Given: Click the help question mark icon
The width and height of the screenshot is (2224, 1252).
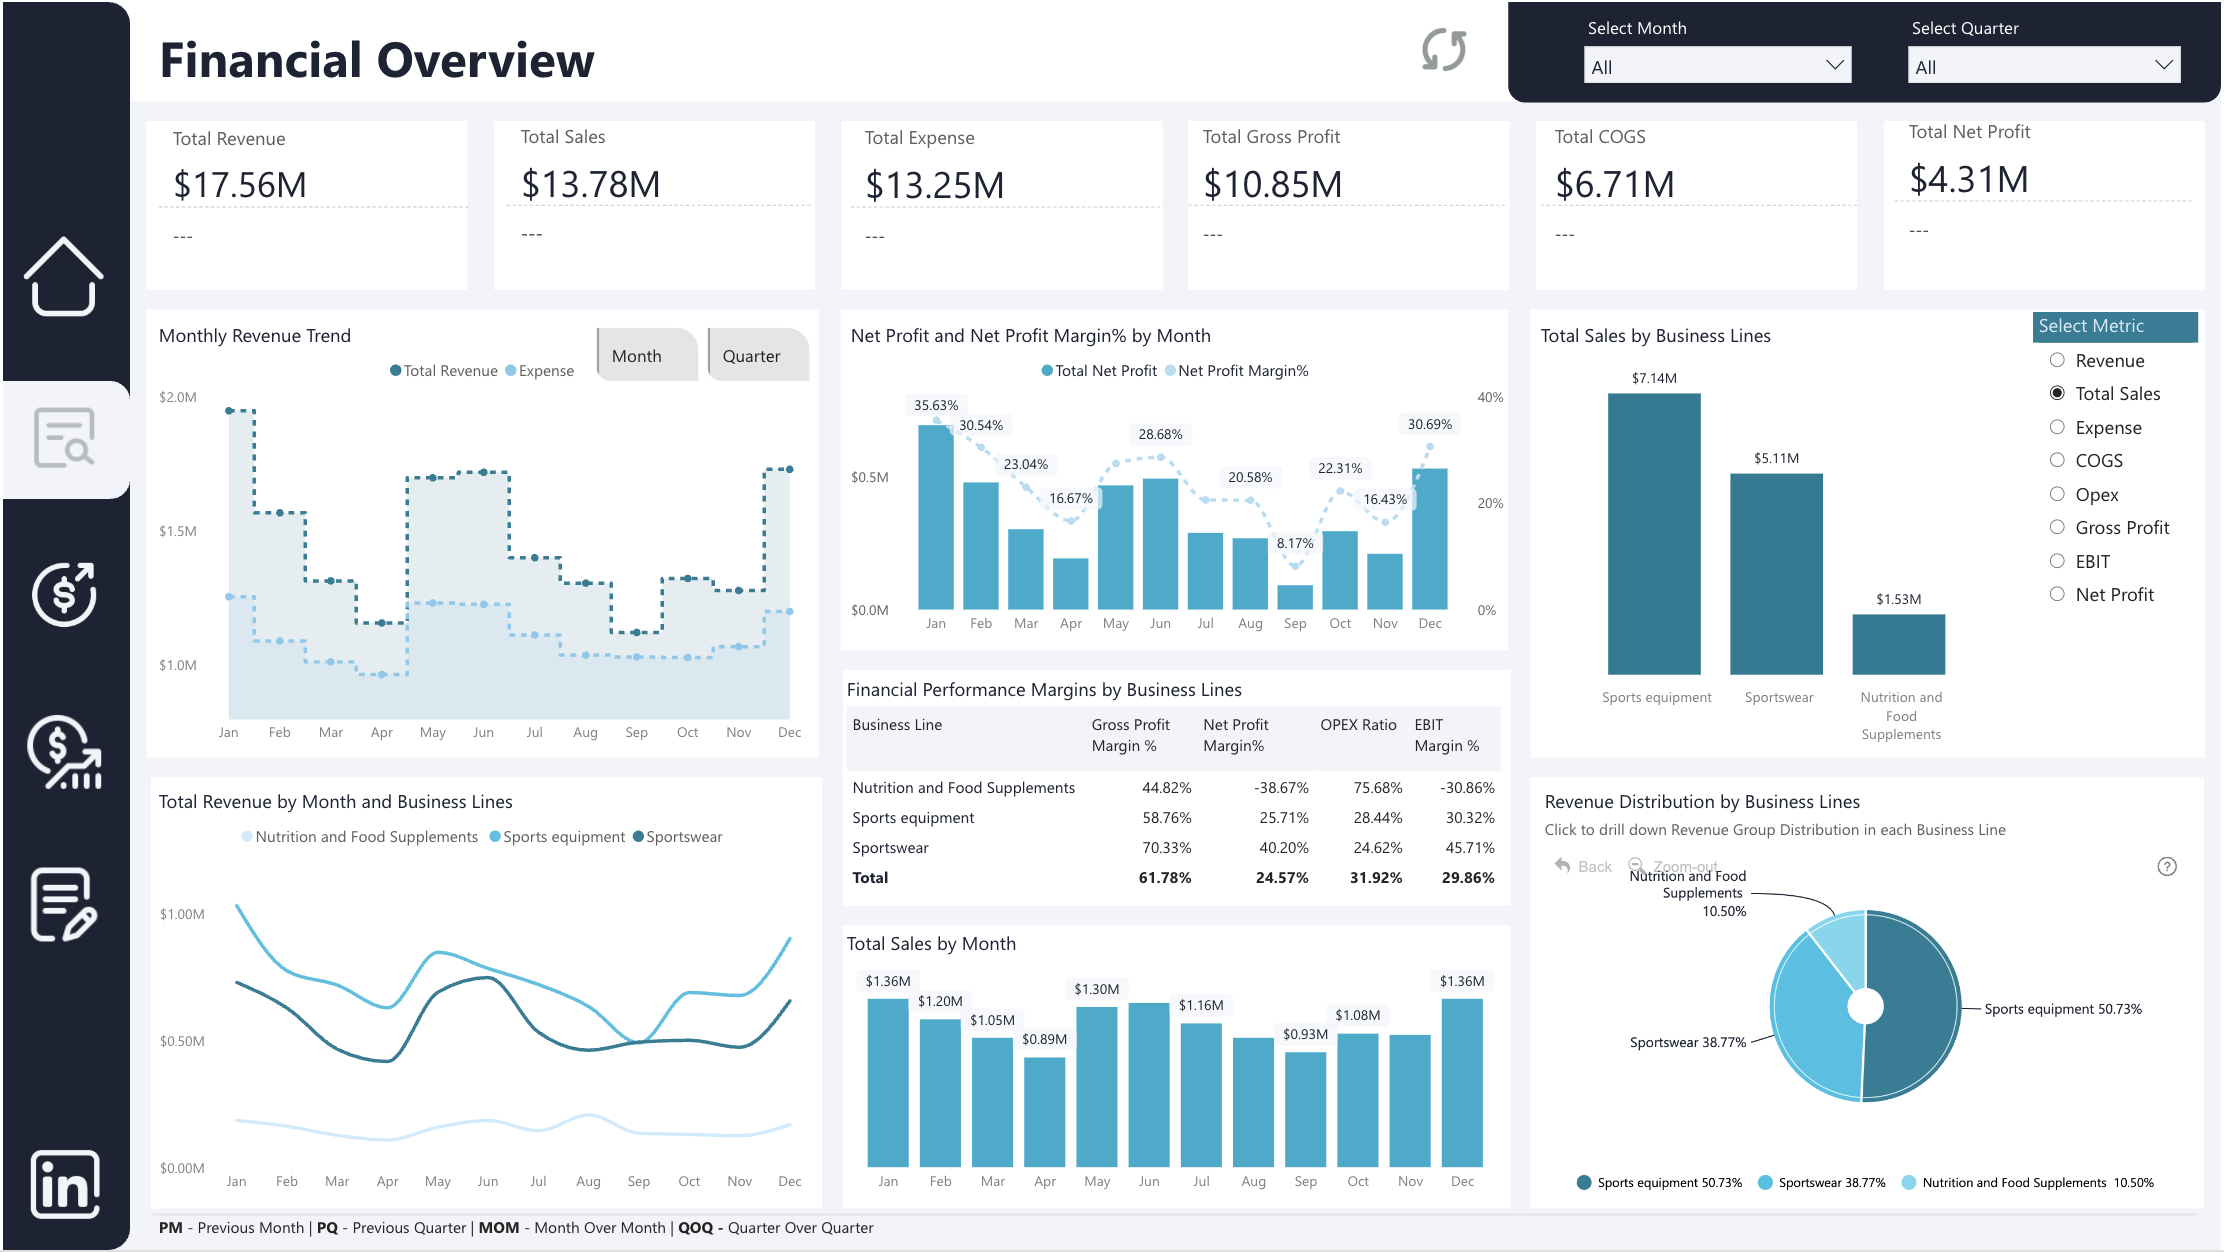Looking at the screenshot, I should click(x=2167, y=866).
